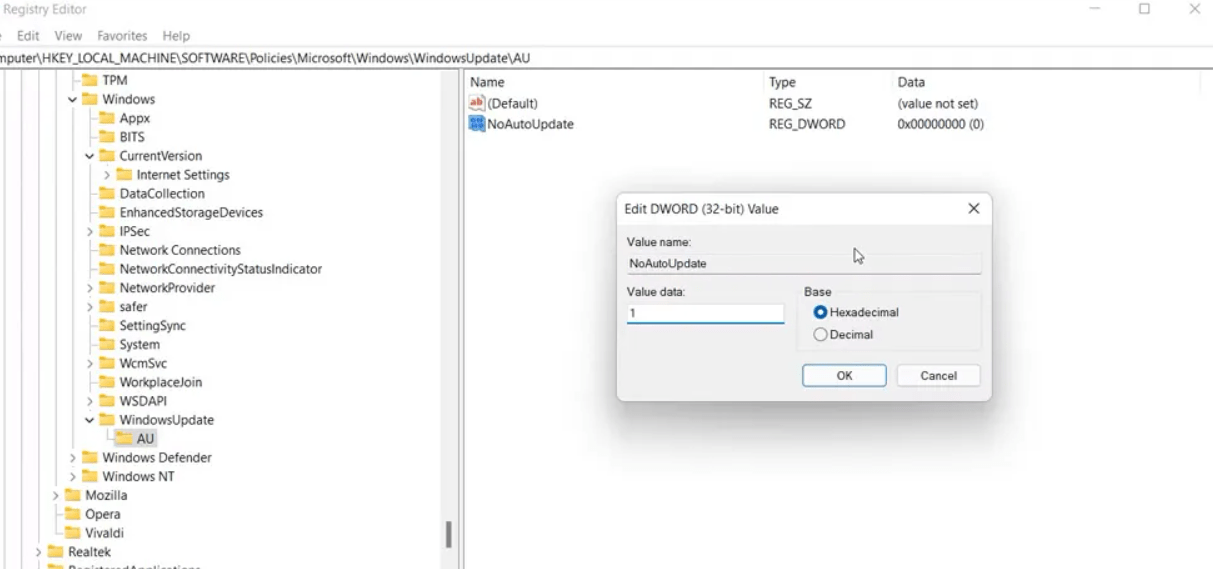The height and width of the screenshot is (569, 1213).
Task: Click the Value data input field
Action: [705, 314]
